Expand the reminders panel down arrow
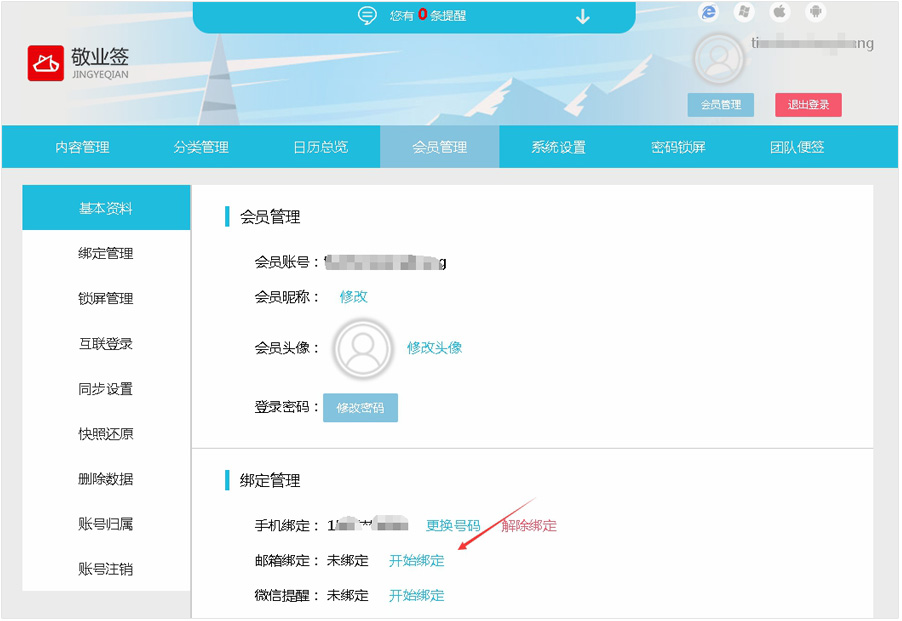The image size is (902, 621). click(583, 16)
